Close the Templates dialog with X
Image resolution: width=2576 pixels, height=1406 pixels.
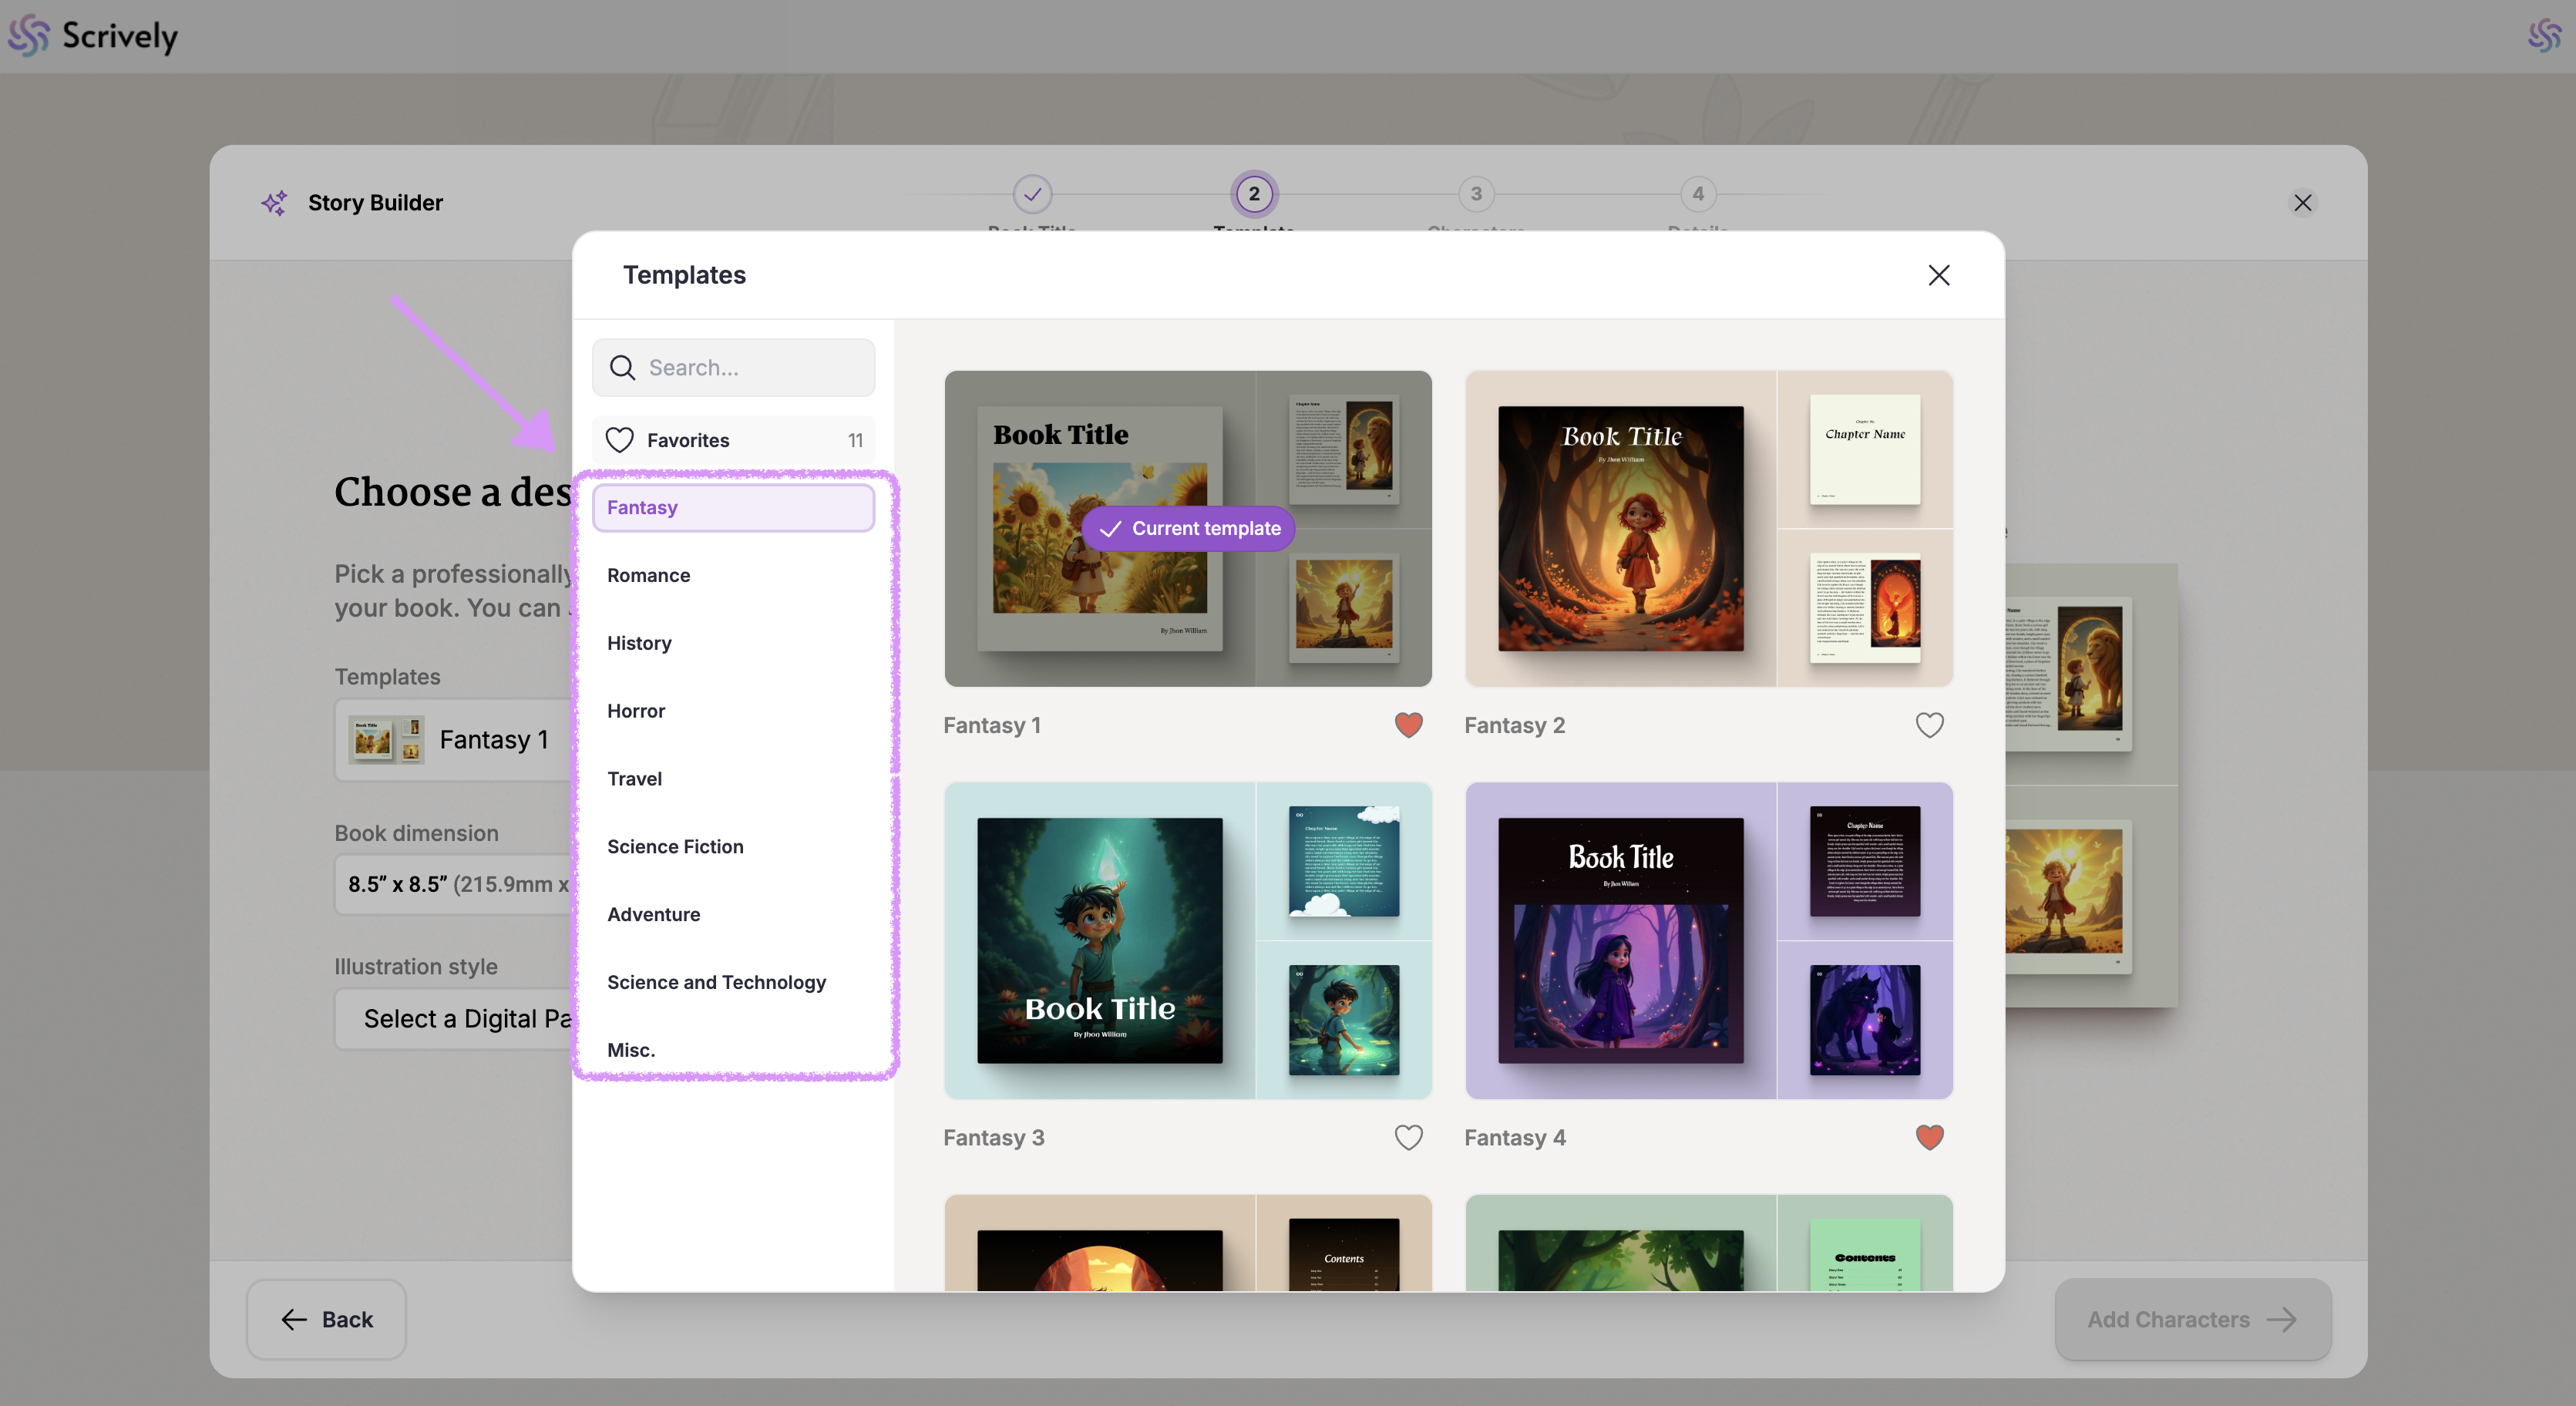[x=1938, y=275]
